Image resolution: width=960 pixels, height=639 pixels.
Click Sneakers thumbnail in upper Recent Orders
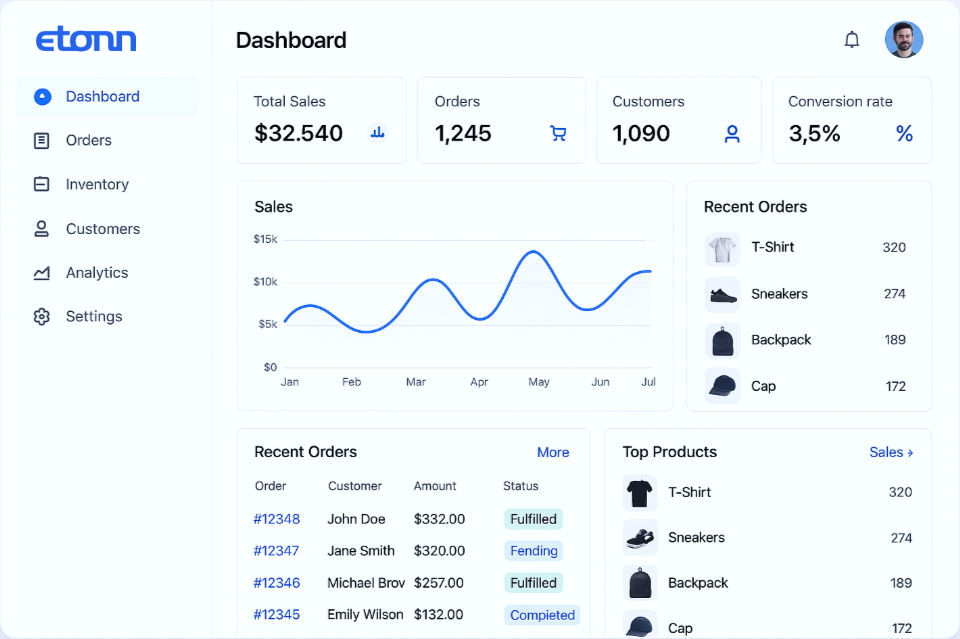[x=722, y=295]
